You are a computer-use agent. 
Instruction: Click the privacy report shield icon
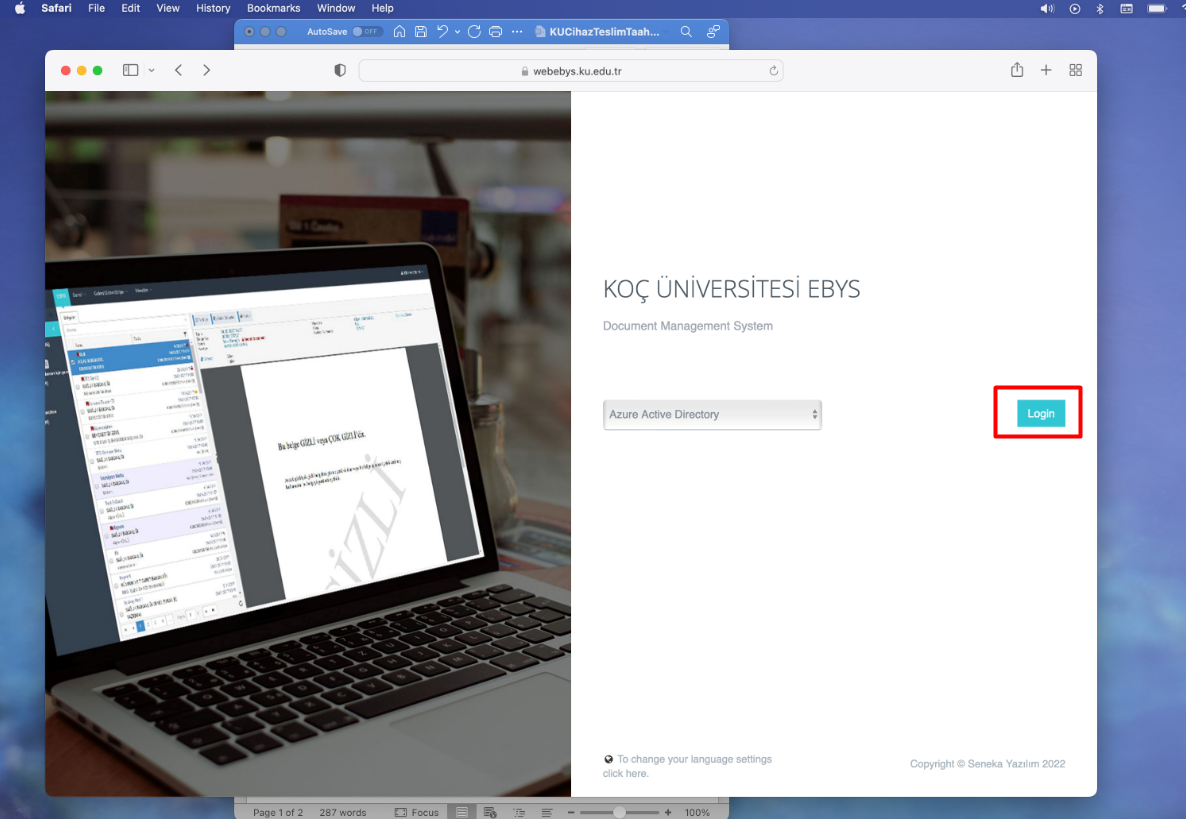340,71
